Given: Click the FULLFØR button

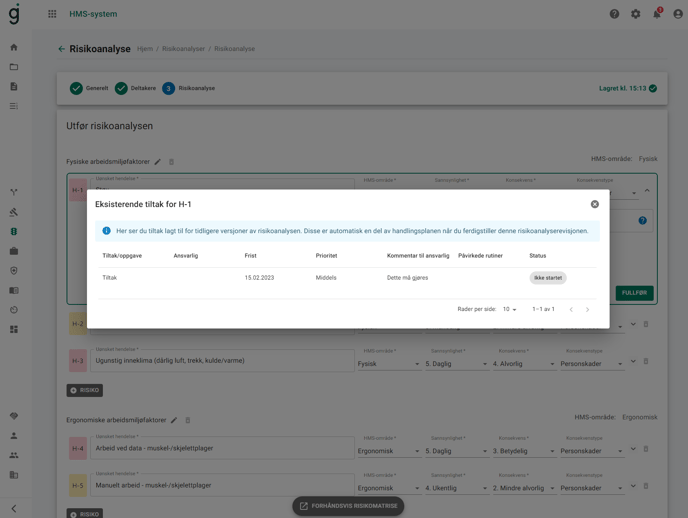Looking at the screenshot, I should click(x=634, y=293).
